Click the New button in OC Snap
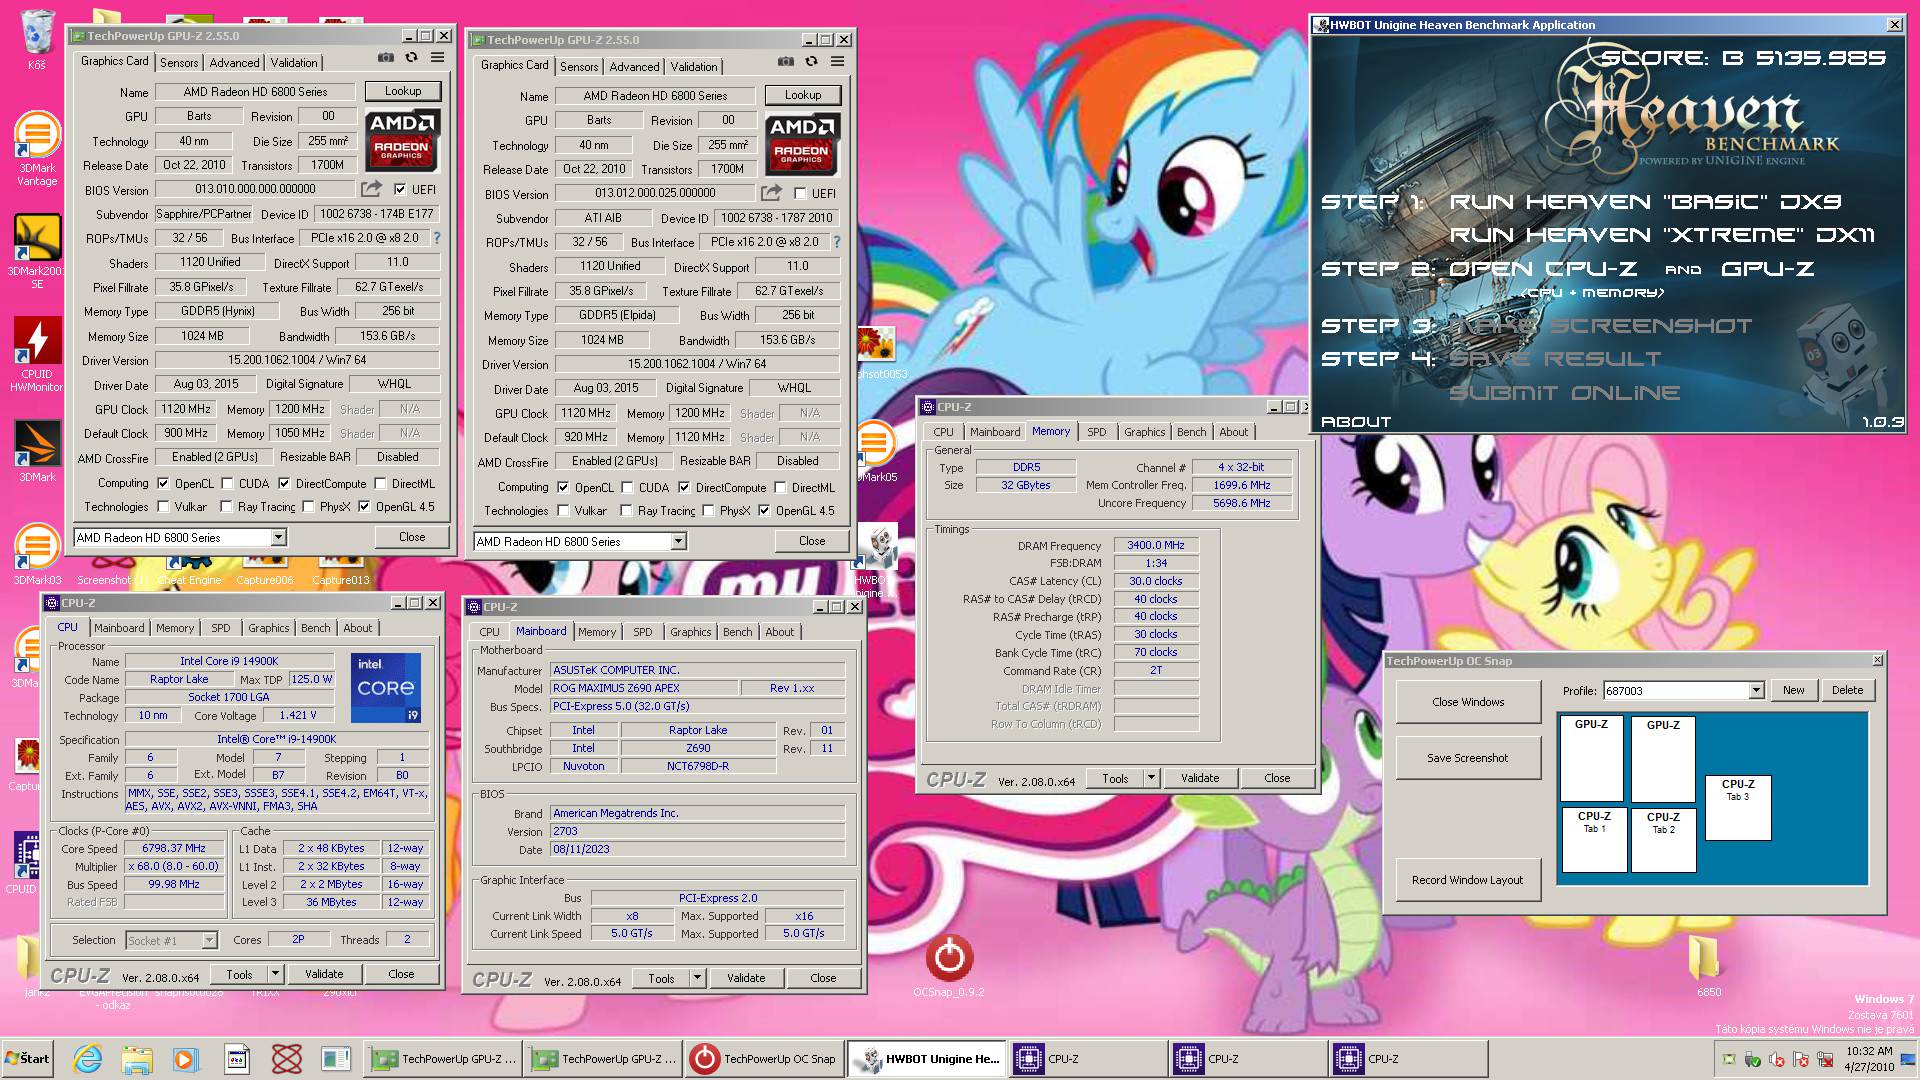 pyautogui.click(x=1794, y=691)
